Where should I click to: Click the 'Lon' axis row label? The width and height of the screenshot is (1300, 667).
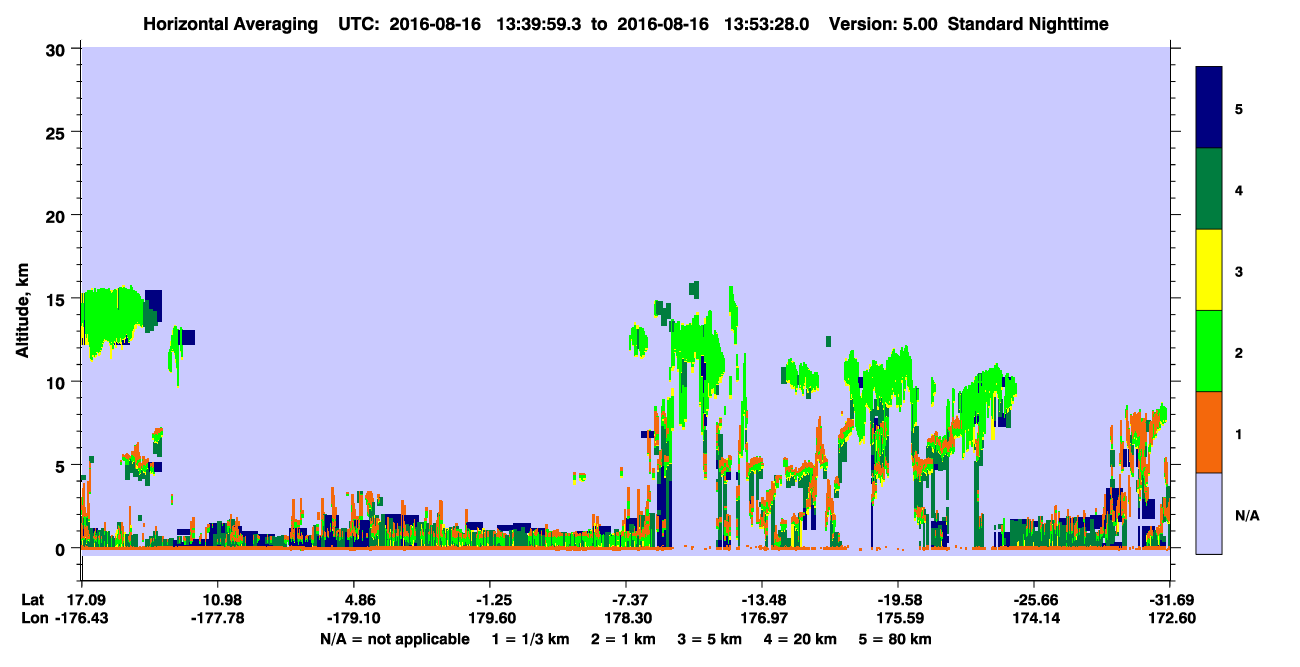[33, 618]
